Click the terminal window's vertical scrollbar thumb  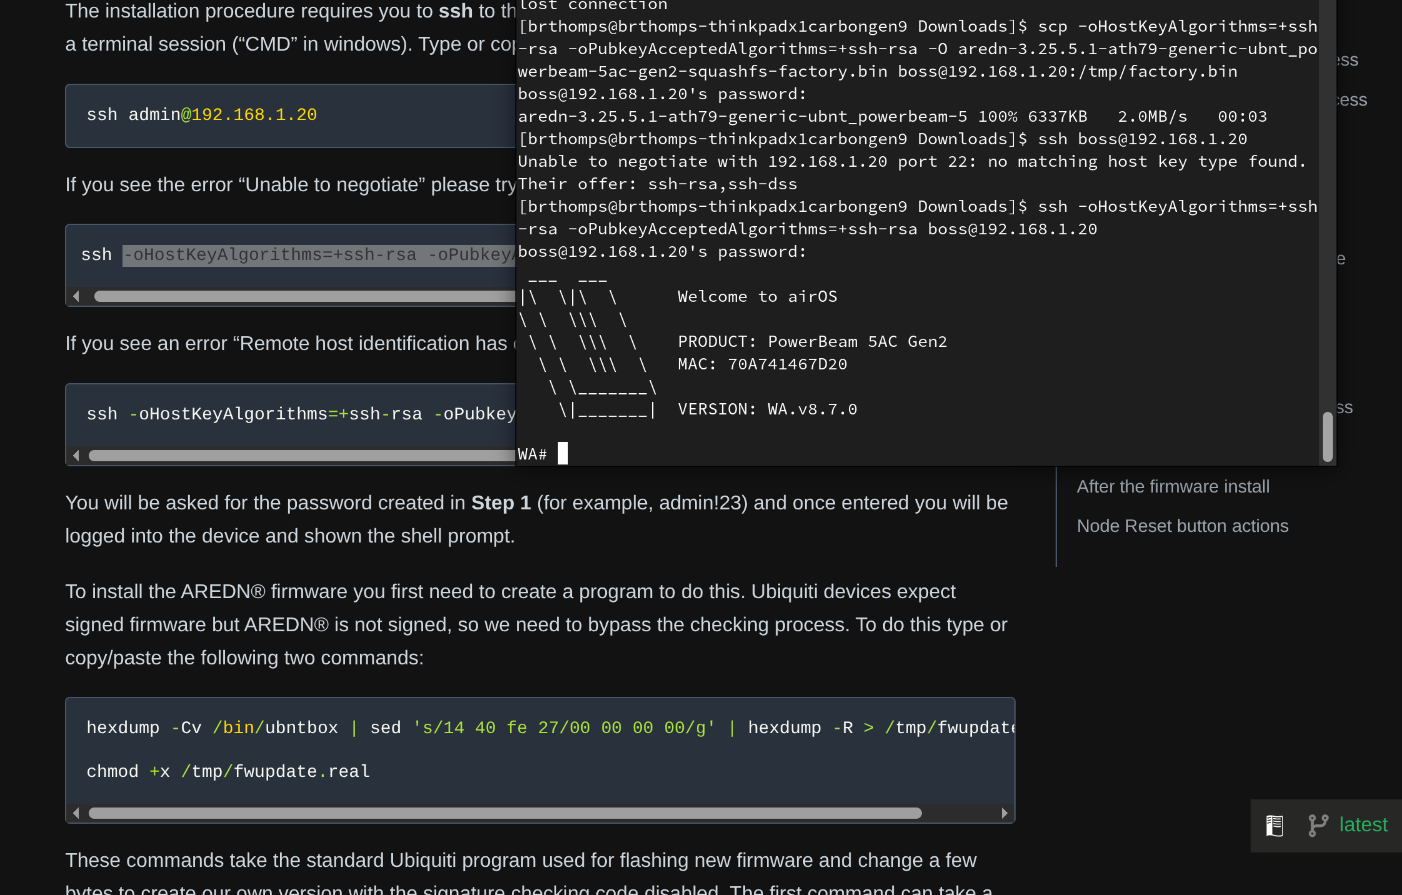coord(1327,437)
